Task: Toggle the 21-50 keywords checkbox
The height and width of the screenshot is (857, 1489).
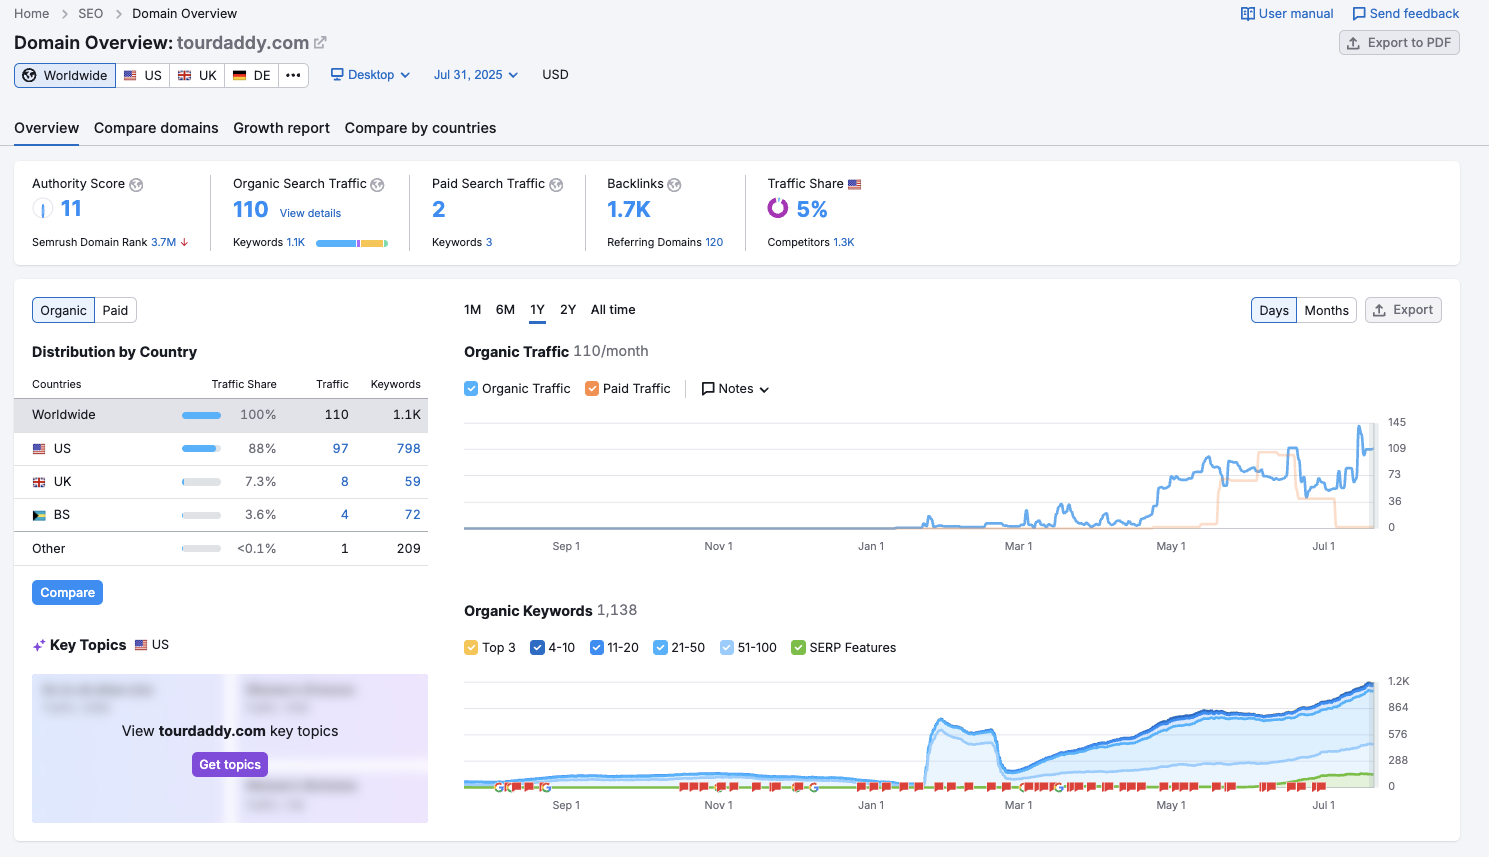Action: tap(660, 648)
